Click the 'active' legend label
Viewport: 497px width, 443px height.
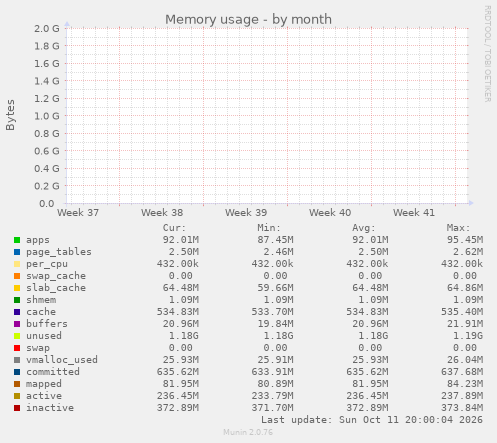click(x=44, y=396)
